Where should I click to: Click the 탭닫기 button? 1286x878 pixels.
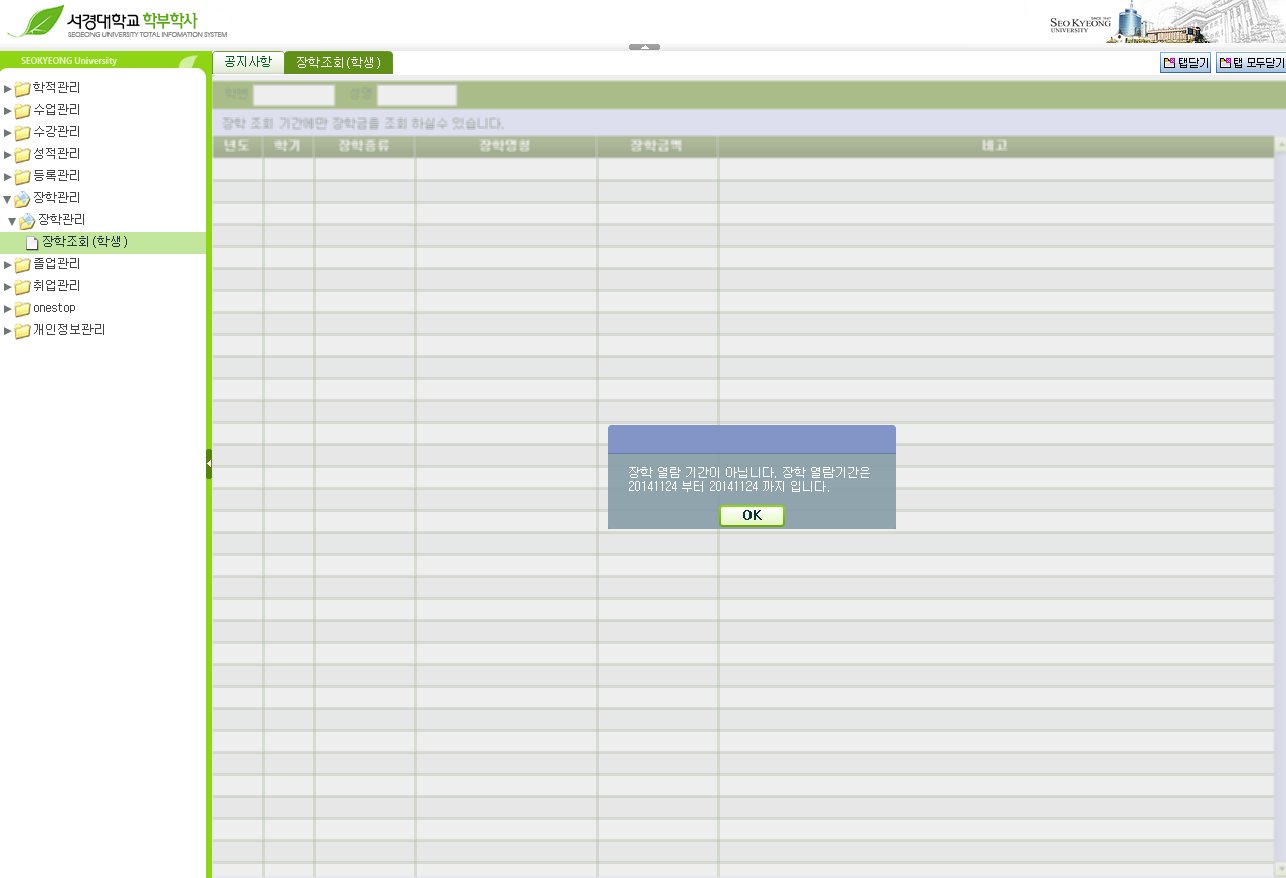(1185, 63)
